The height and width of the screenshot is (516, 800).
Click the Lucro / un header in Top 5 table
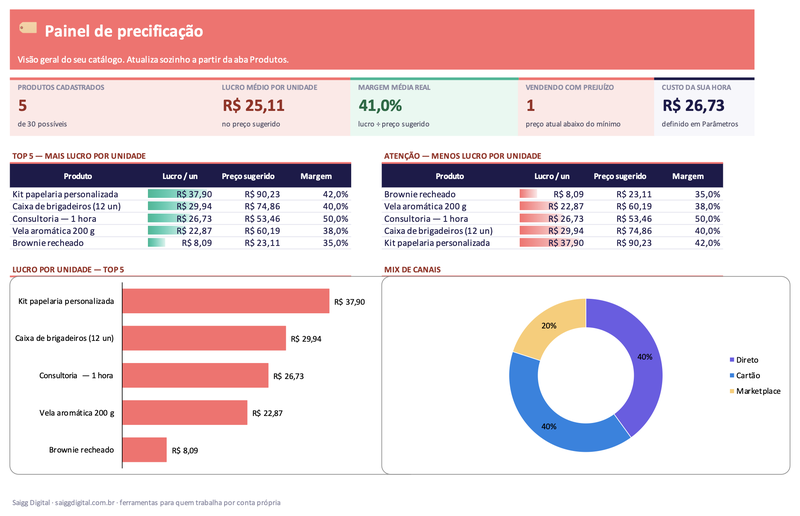pos(180,176)
